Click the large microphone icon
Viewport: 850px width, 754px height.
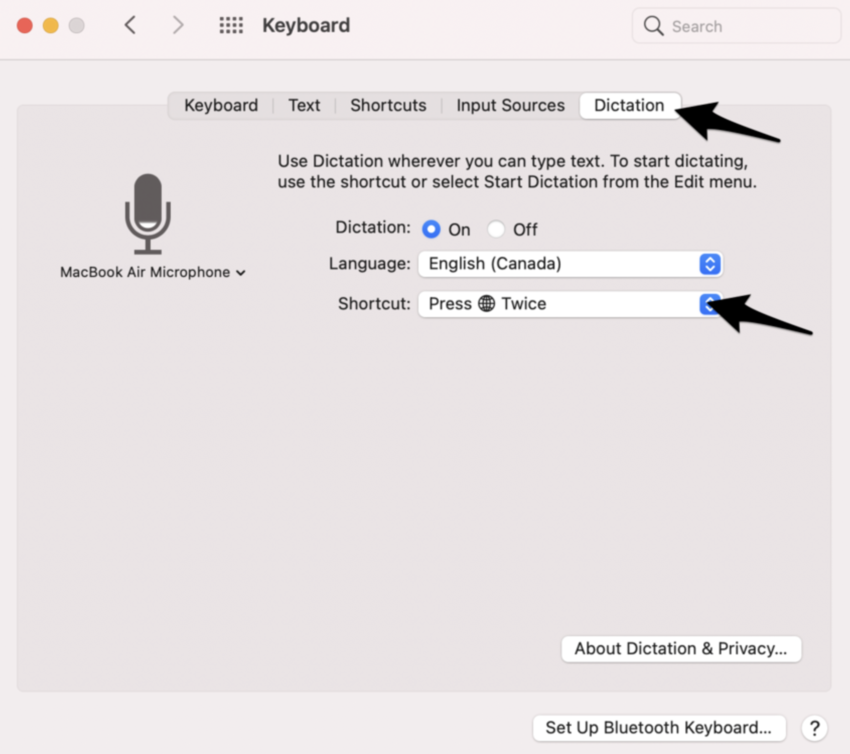pyautogui.click(x=148, y=214)
